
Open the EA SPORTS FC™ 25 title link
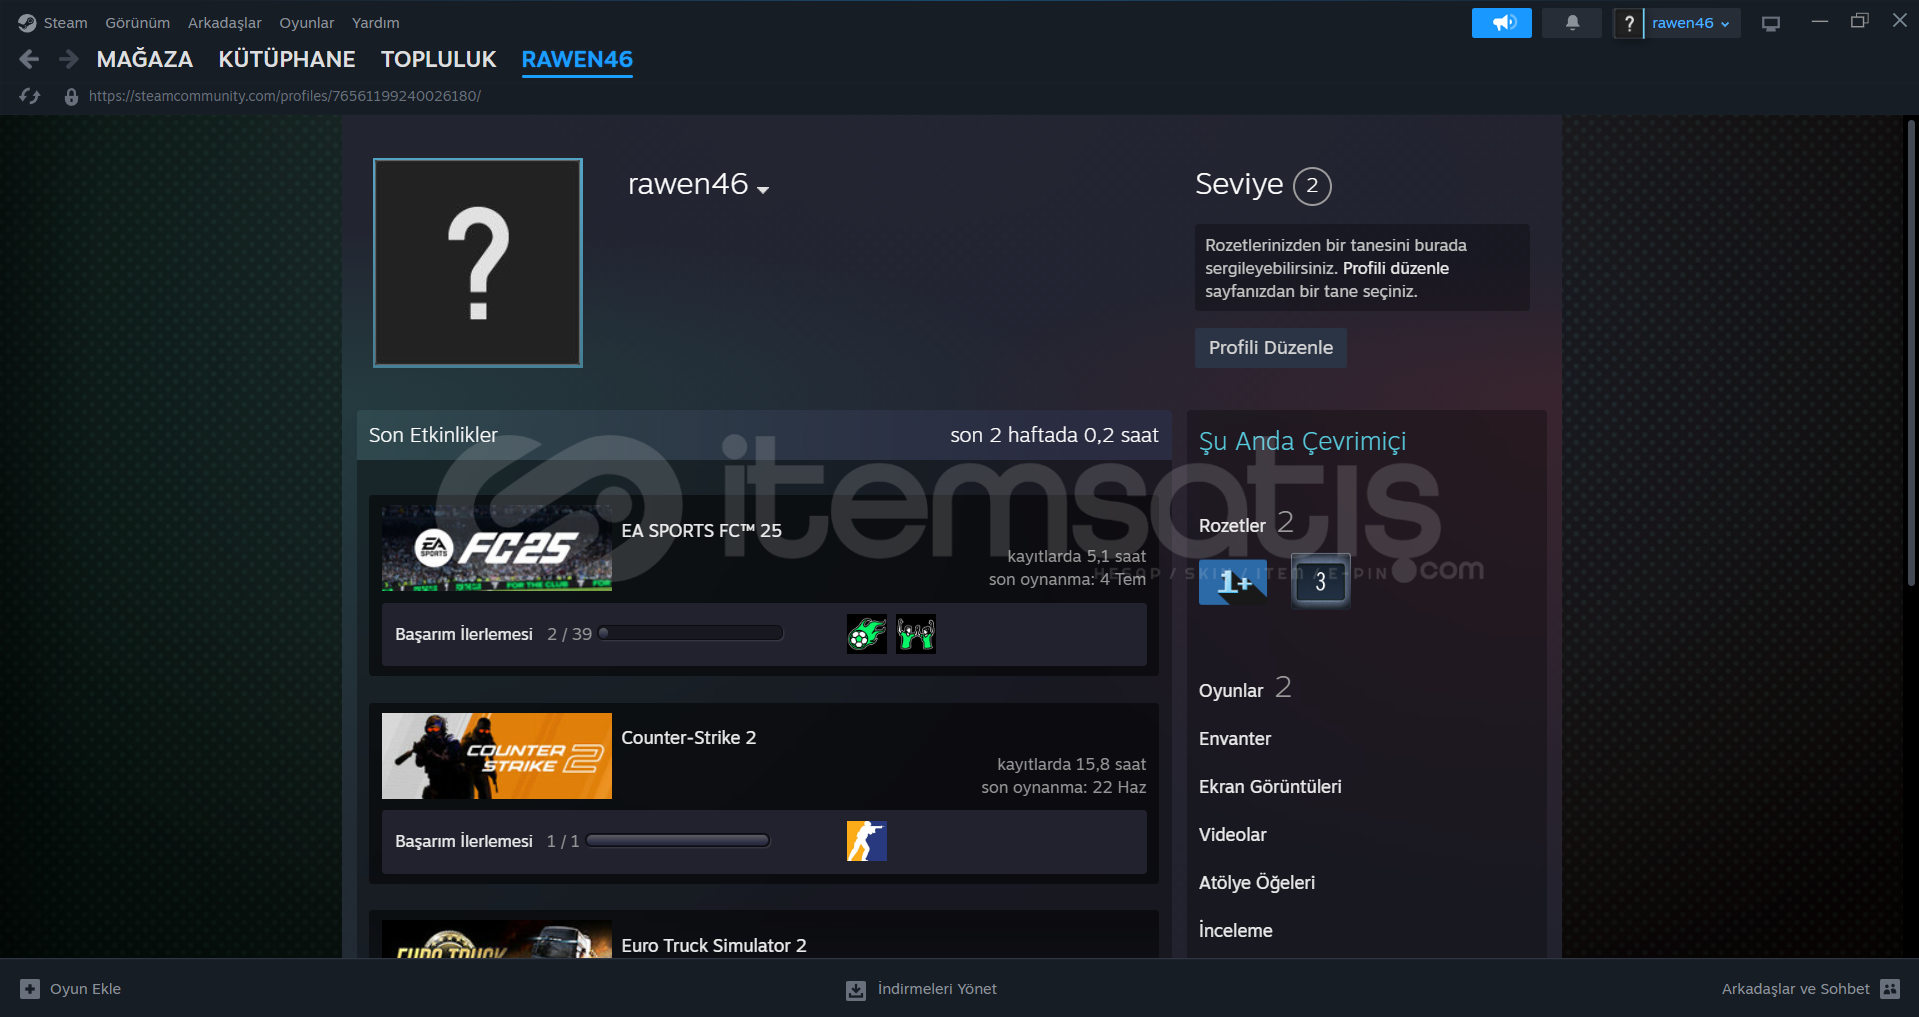coord(701,531)
